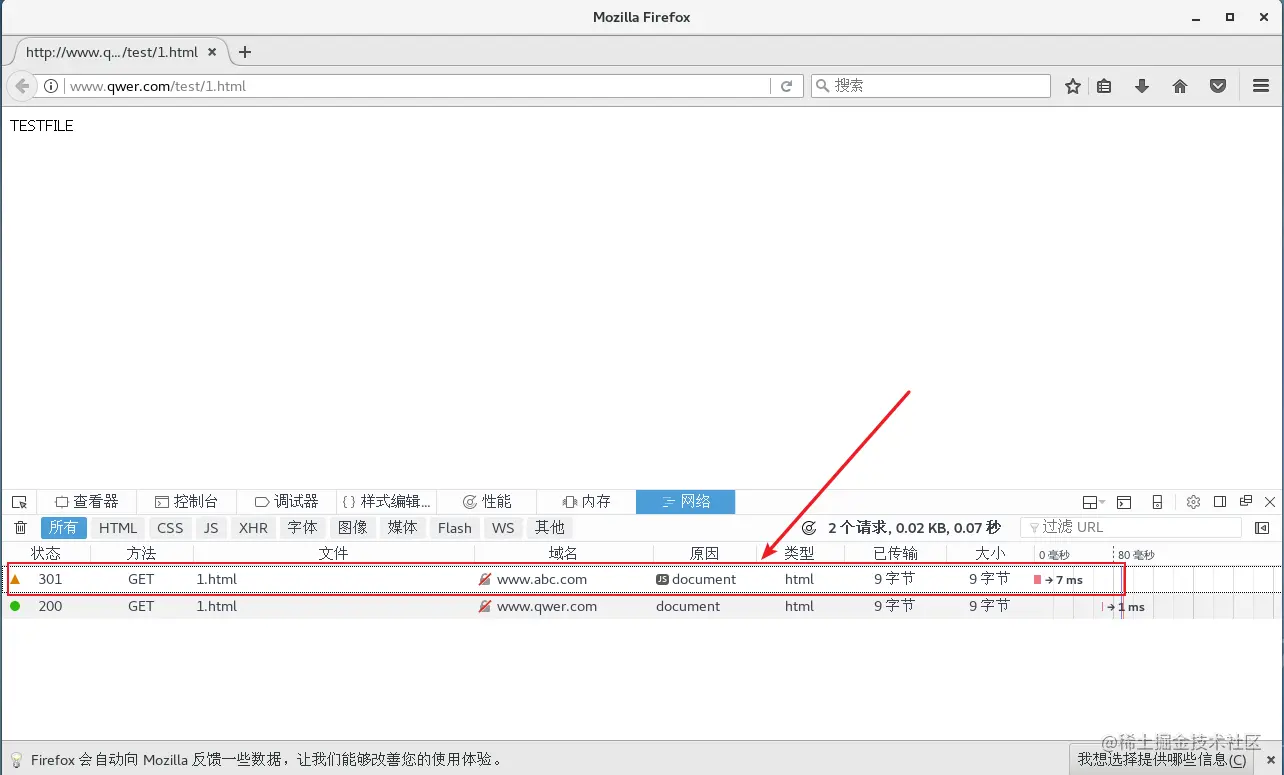Activate the element picker in devtools
The image size is (1284, 775).
click(x=19, y=502)
